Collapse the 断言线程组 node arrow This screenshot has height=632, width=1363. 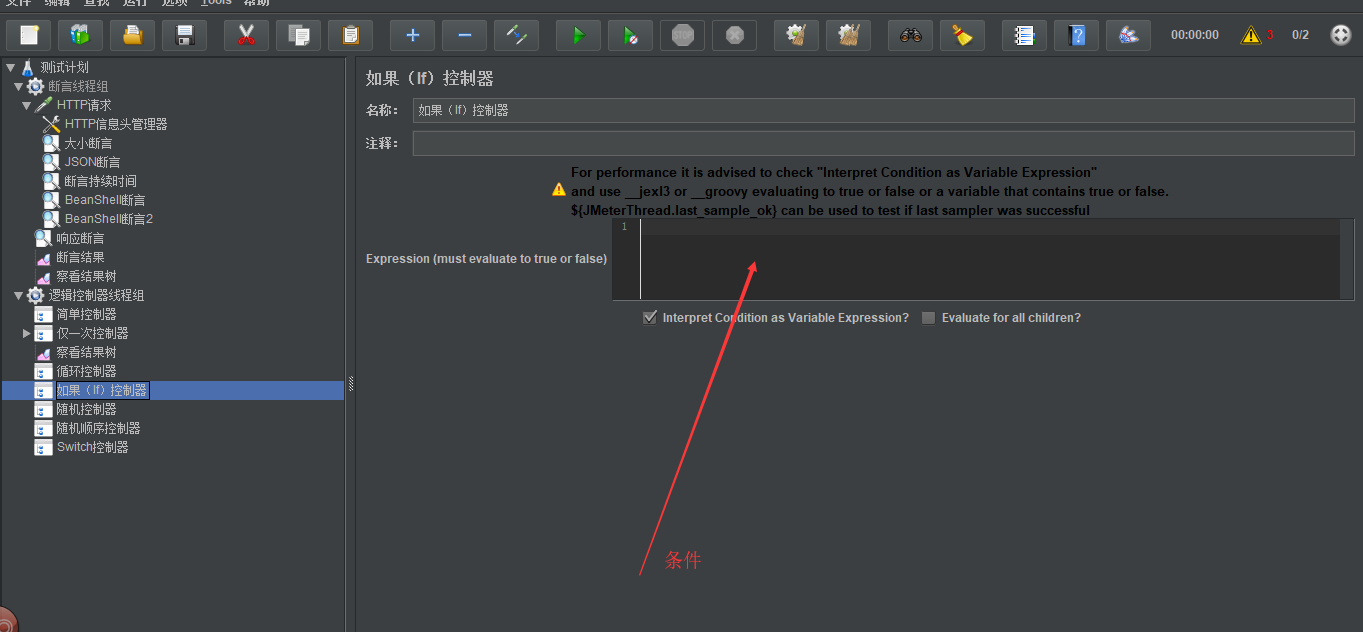(x=18, y=86)
